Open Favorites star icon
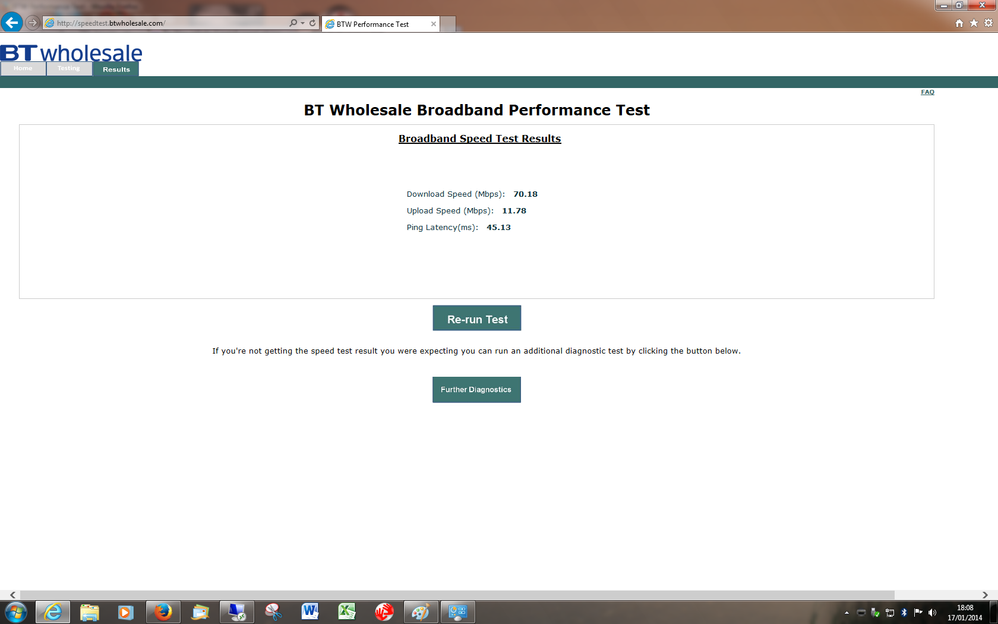998x624 pixels. pyautogui.click(x=974, y=23)
